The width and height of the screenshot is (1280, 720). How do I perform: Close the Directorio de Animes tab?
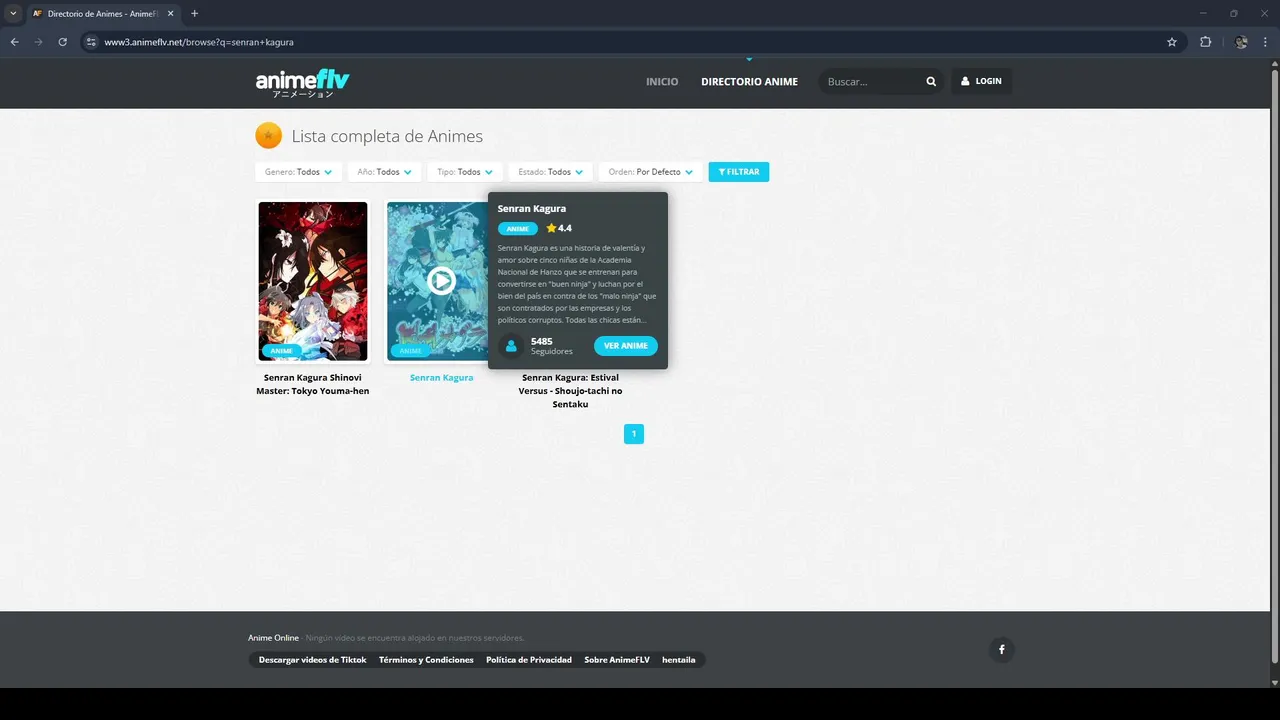tap(170, 13)
